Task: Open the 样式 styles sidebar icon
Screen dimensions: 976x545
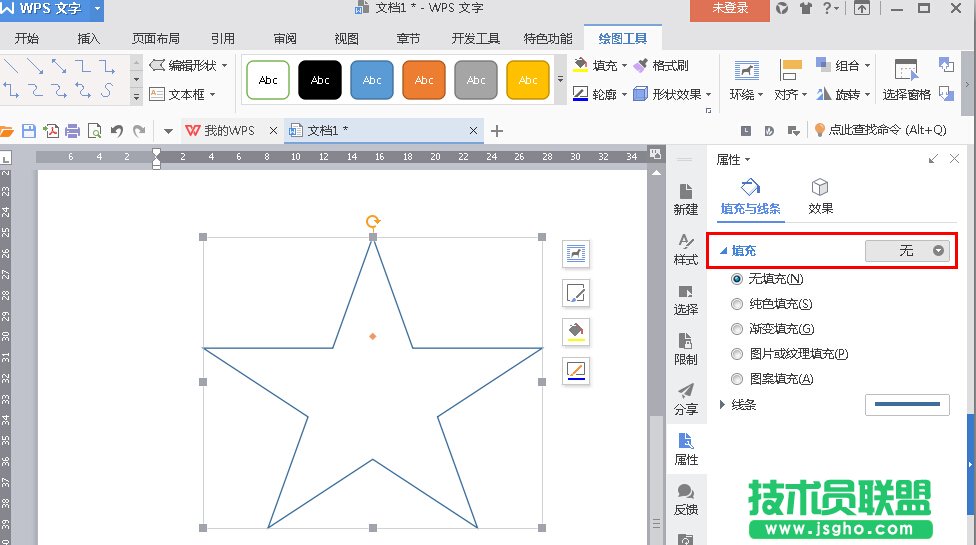Action: click(686, 248)
